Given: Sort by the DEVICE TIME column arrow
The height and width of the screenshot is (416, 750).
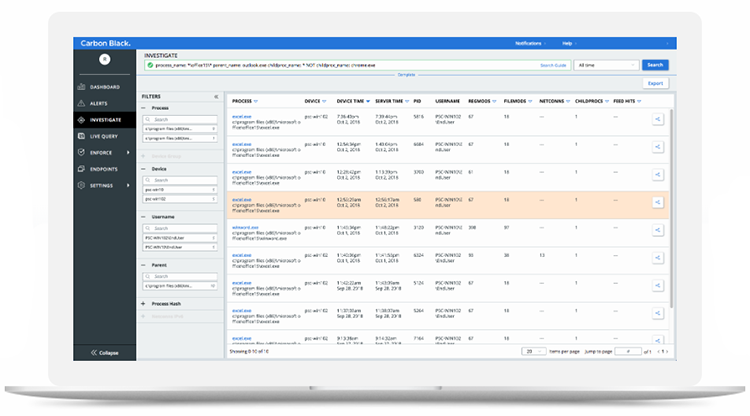Looking at the screenshot, I should click(368, 101).
